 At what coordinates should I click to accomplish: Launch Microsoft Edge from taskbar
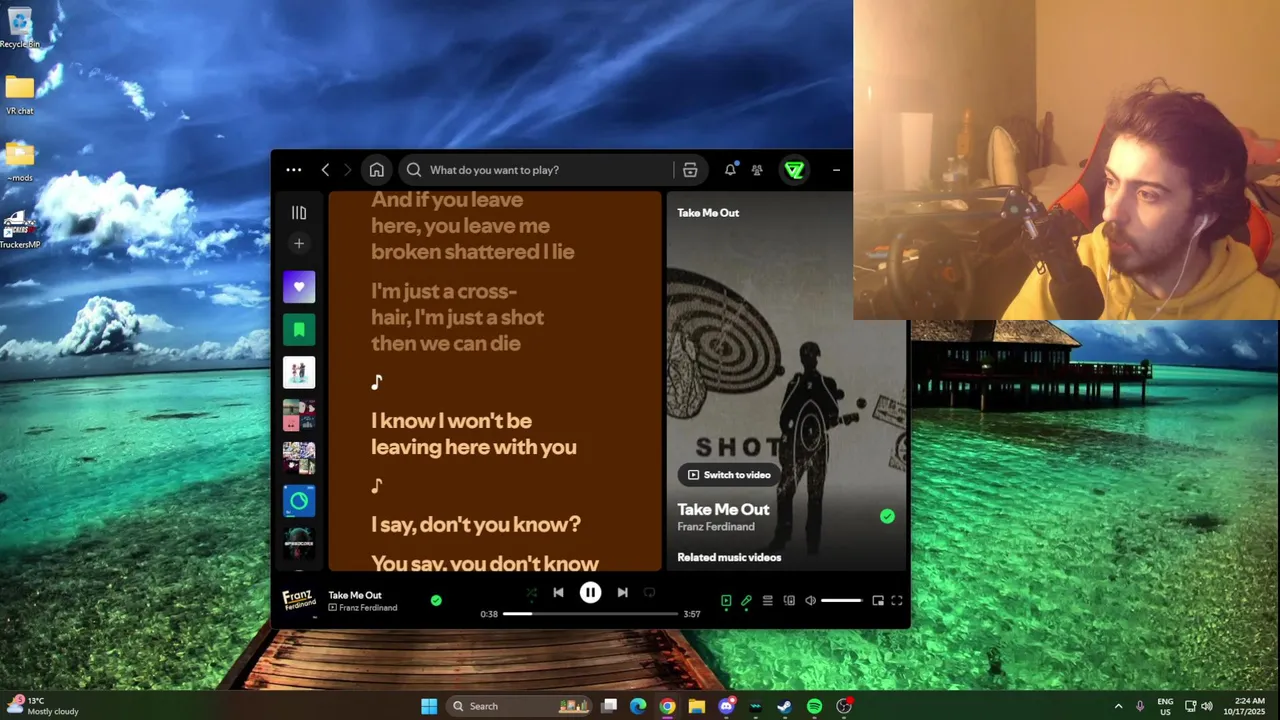pos(638,706)
